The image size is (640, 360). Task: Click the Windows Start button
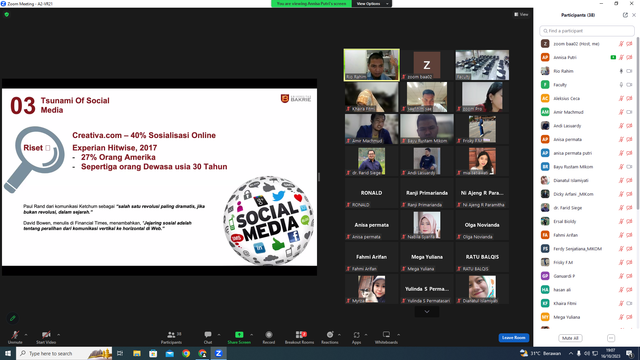point(8,353)
